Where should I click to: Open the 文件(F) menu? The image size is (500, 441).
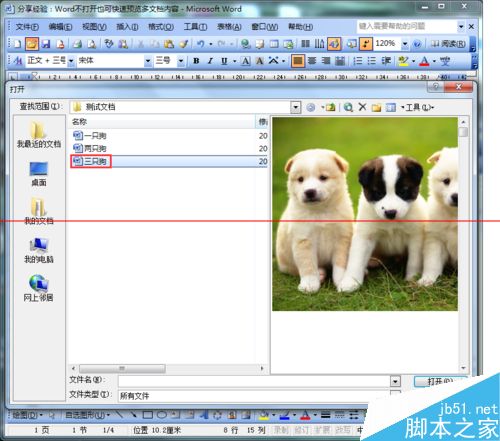[27, 27]
